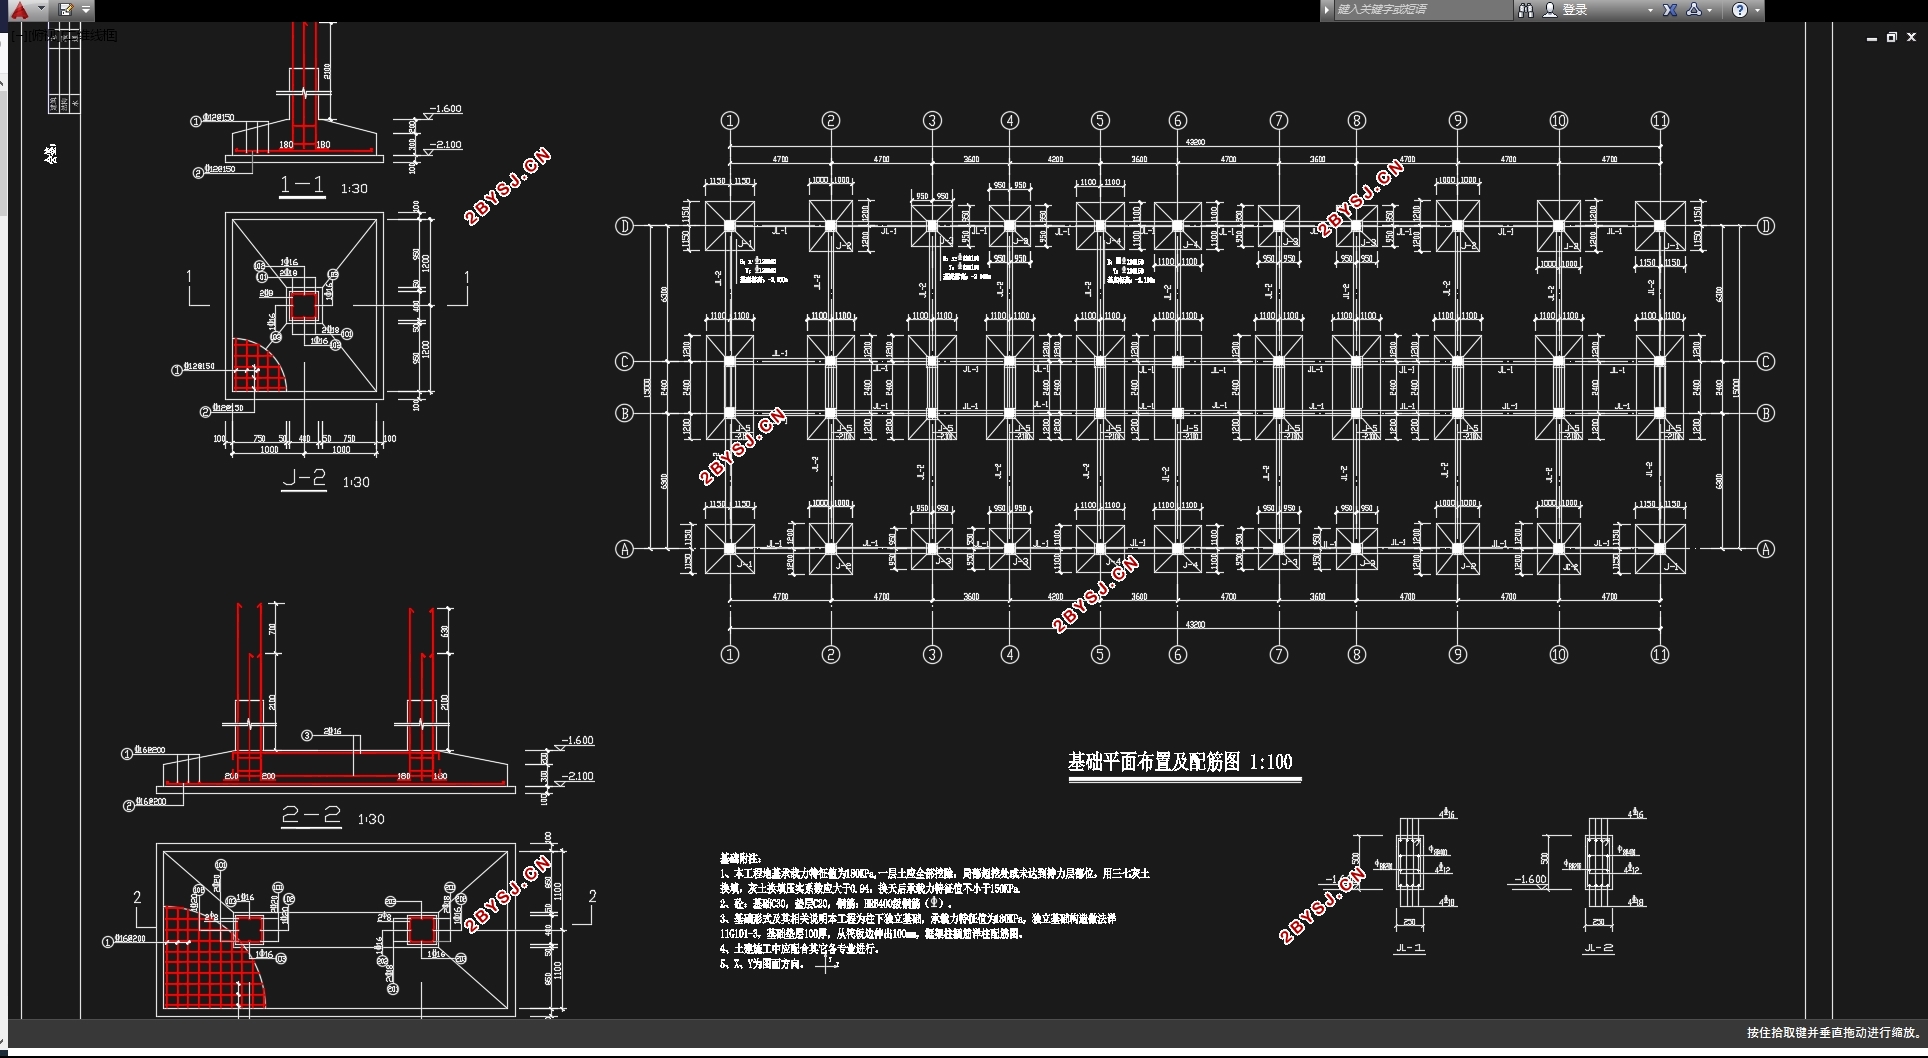
Task: Click the user sign-in icon
Action: [1550, 10]
